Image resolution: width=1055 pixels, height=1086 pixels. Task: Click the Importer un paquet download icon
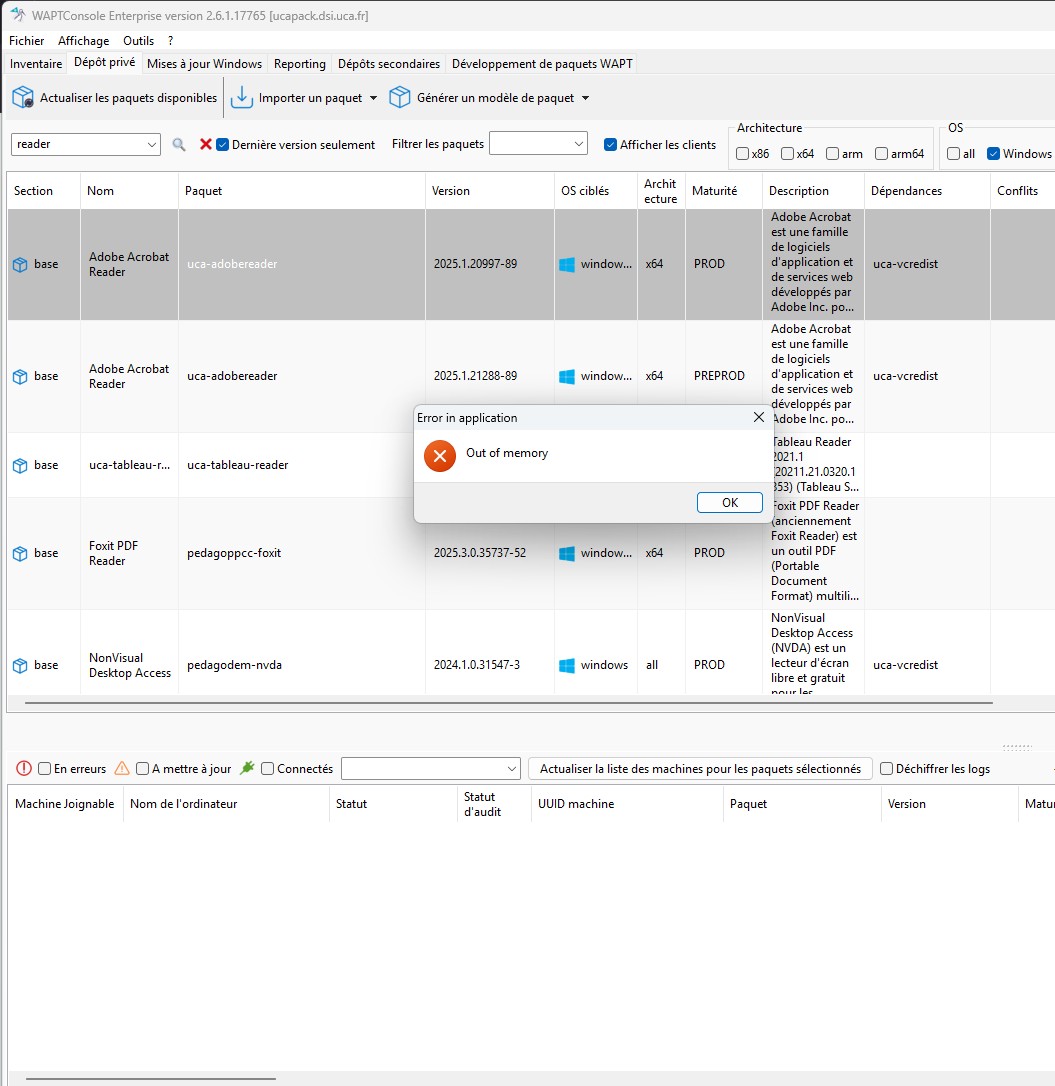(242, 98)
